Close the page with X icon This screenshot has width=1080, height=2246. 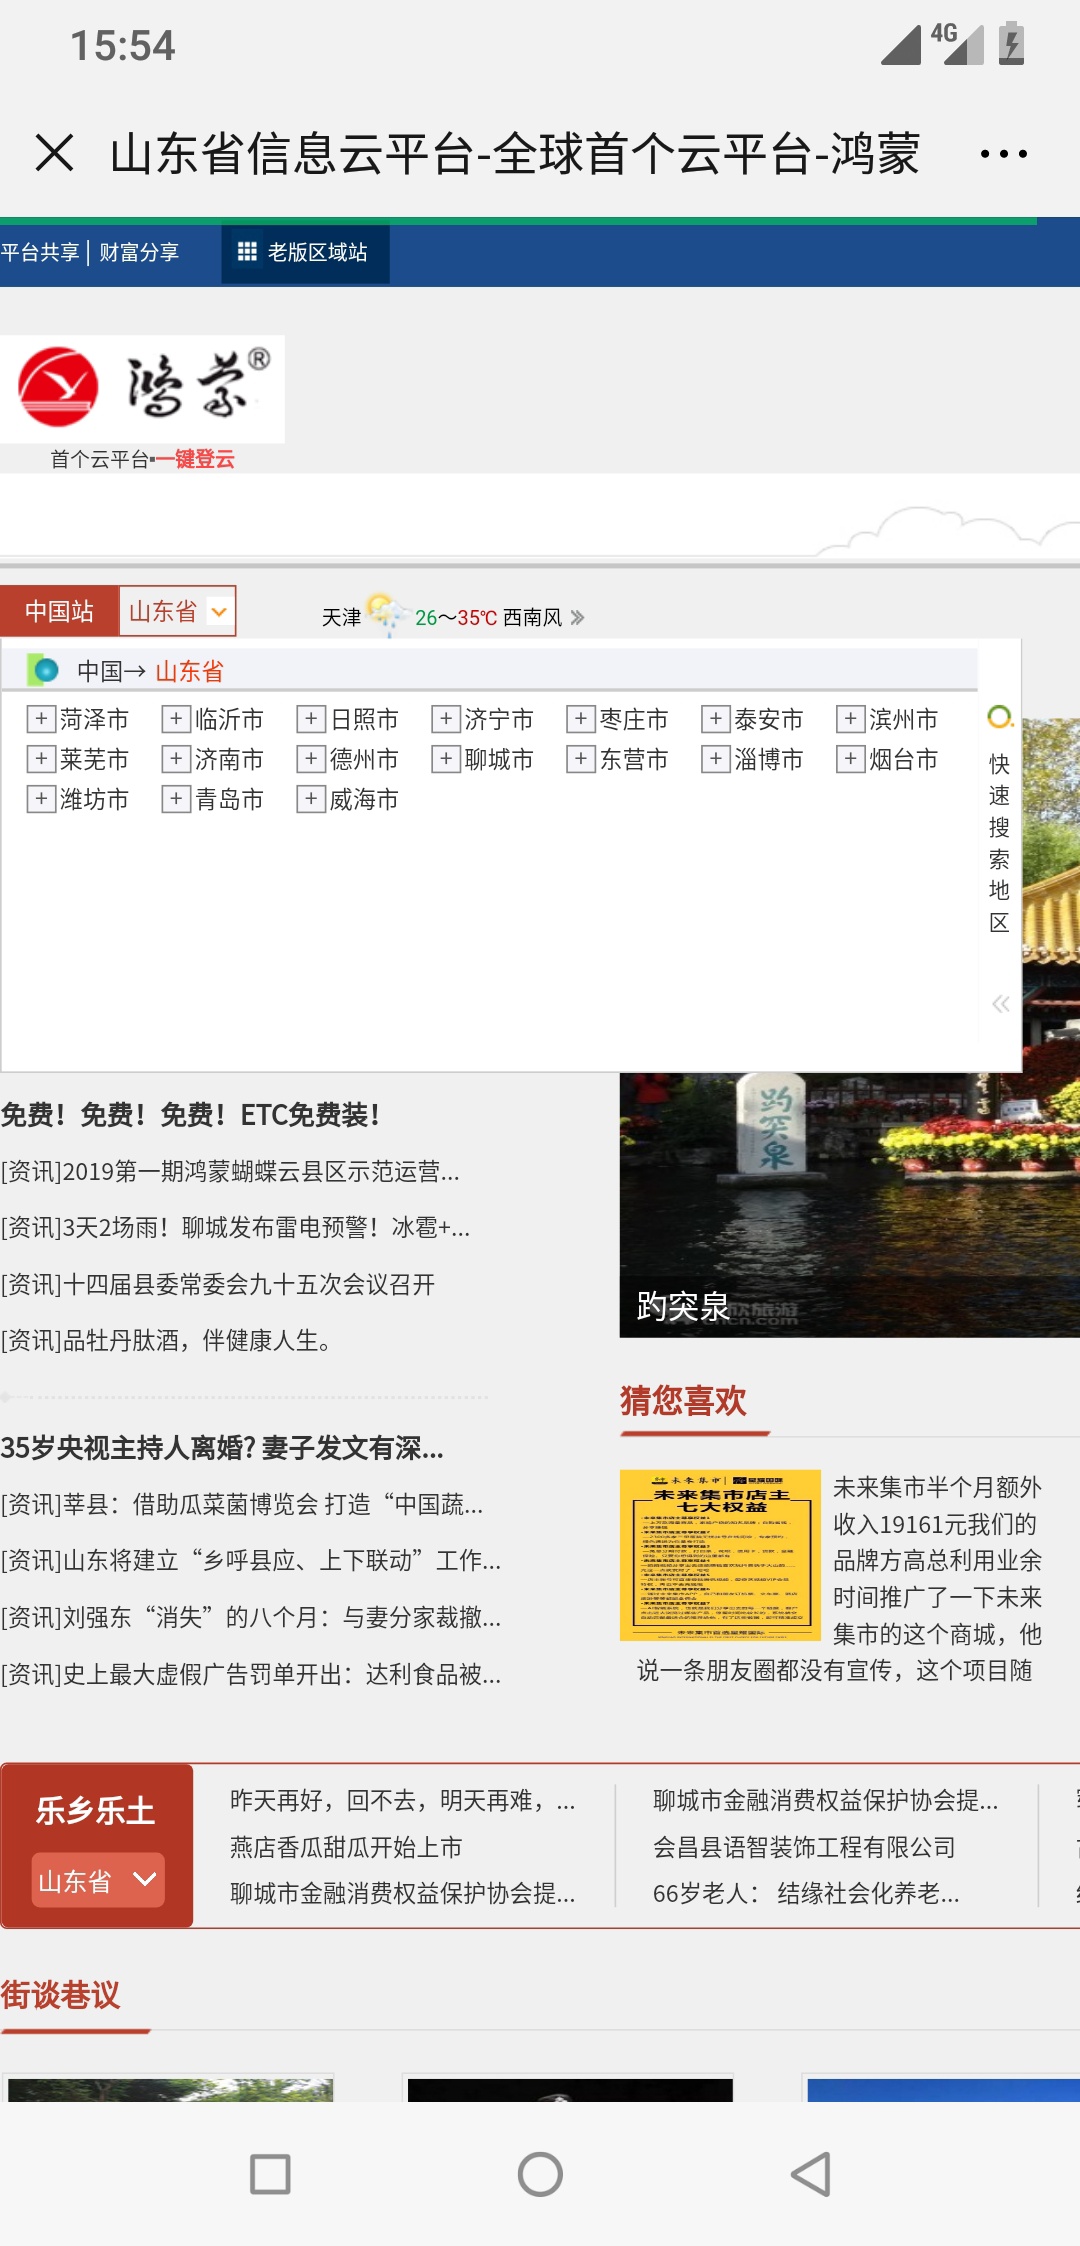(x=54, y=153)
